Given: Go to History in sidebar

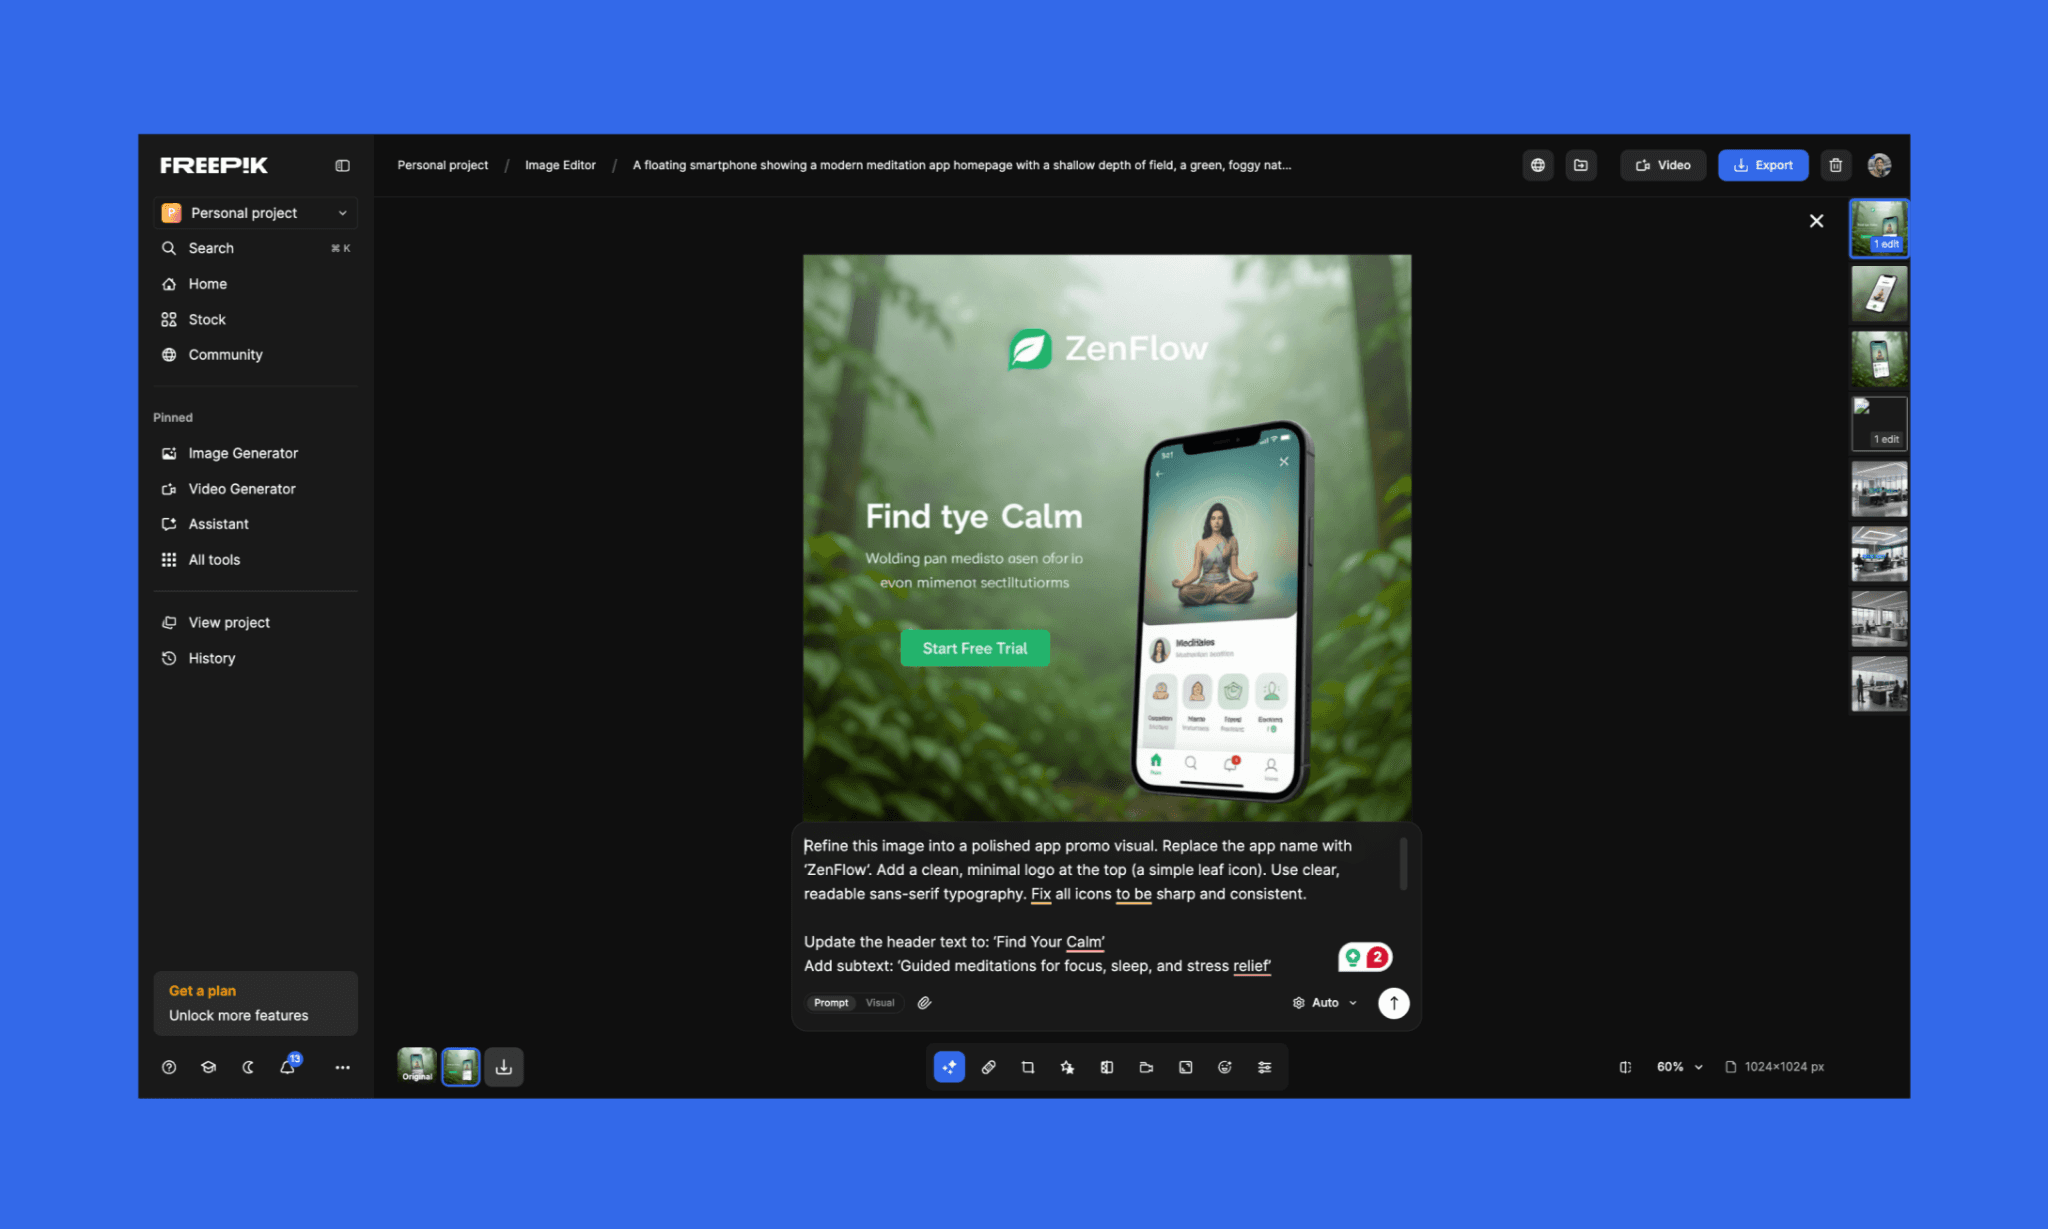Looking at the screenshot, I should 212,658.
